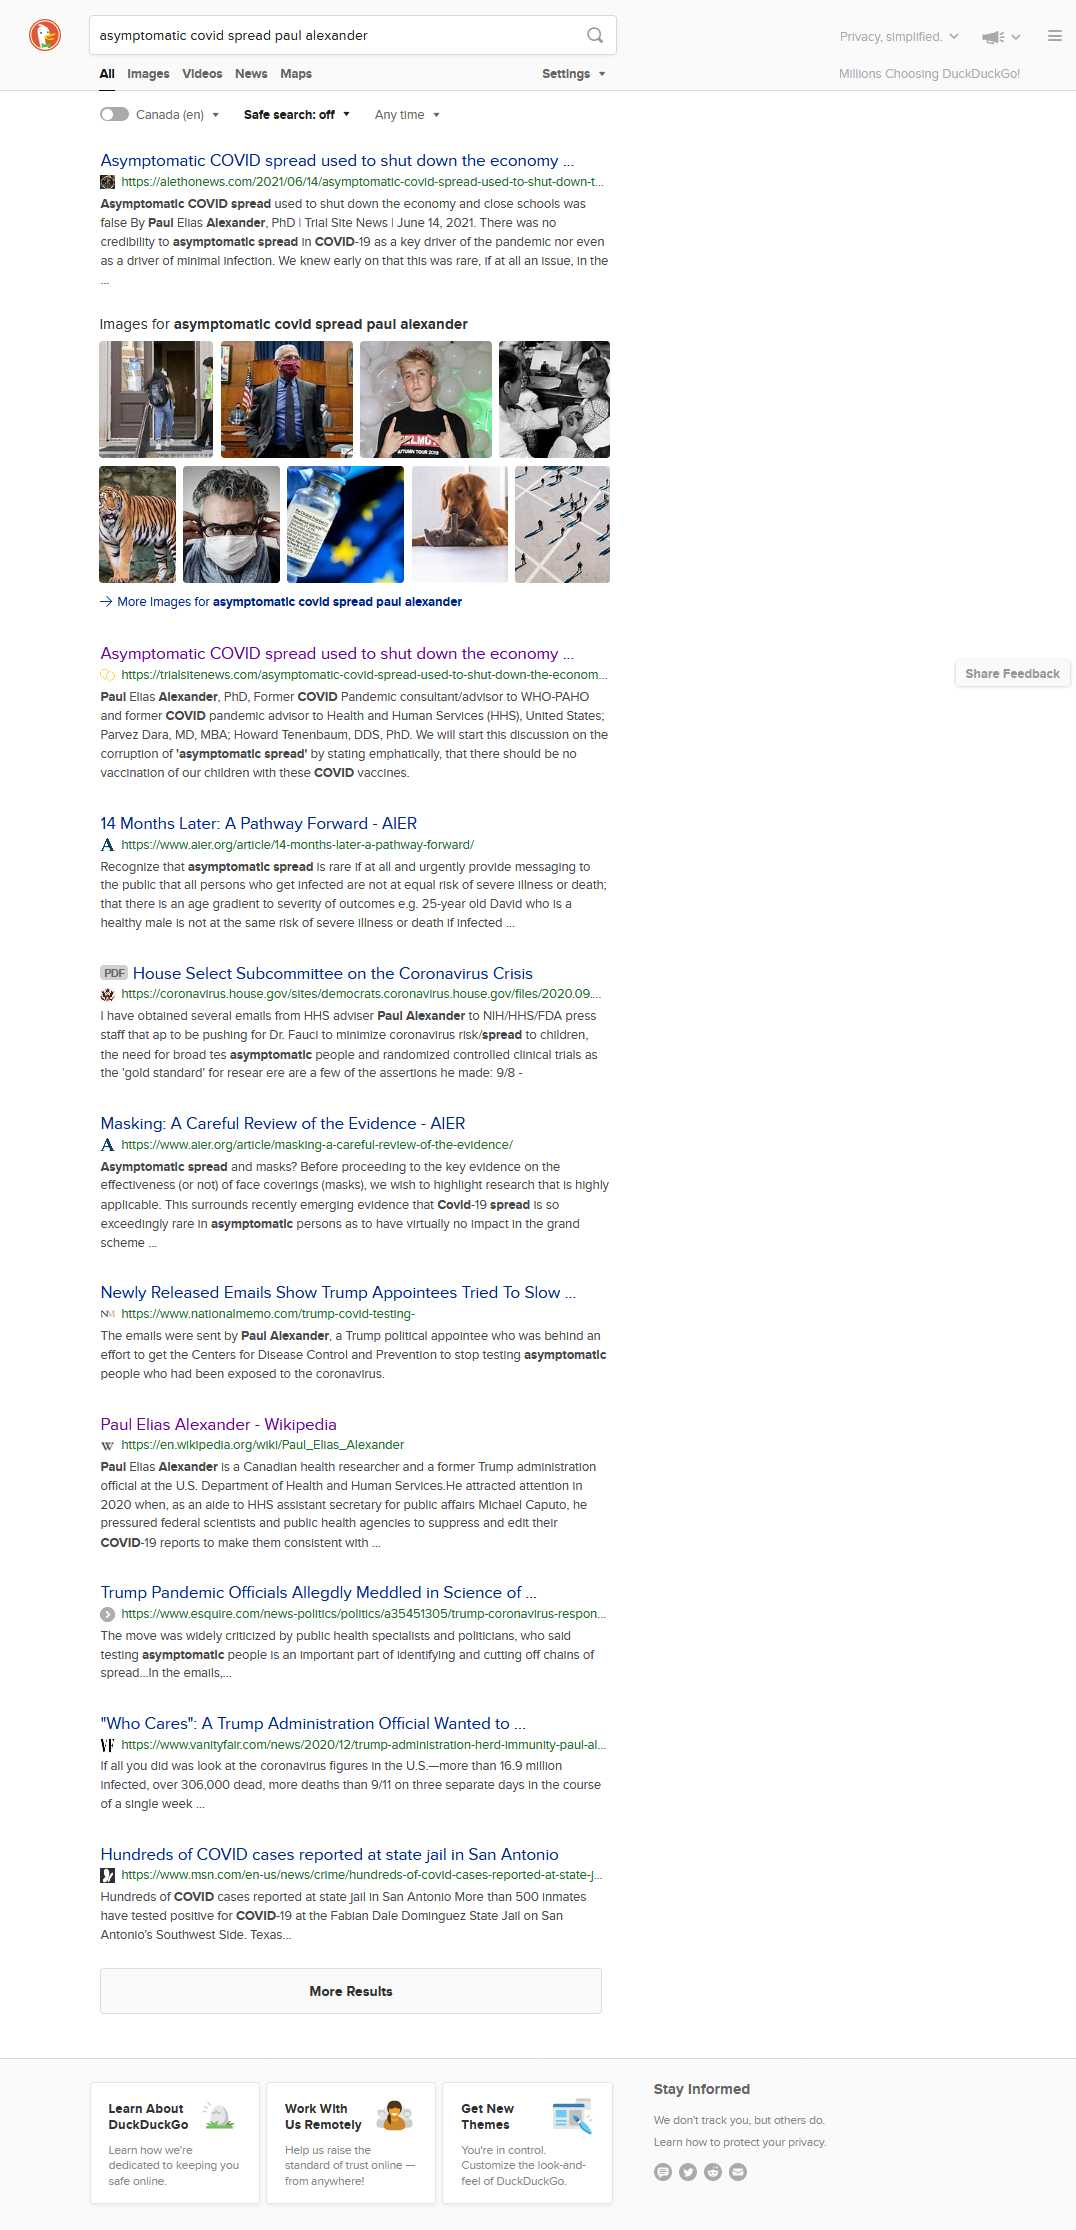The width and height of the screenshot is (1076, 2230).
Task: Click the alethonews favicon beside the first result
Action: [x=107, y=182]
